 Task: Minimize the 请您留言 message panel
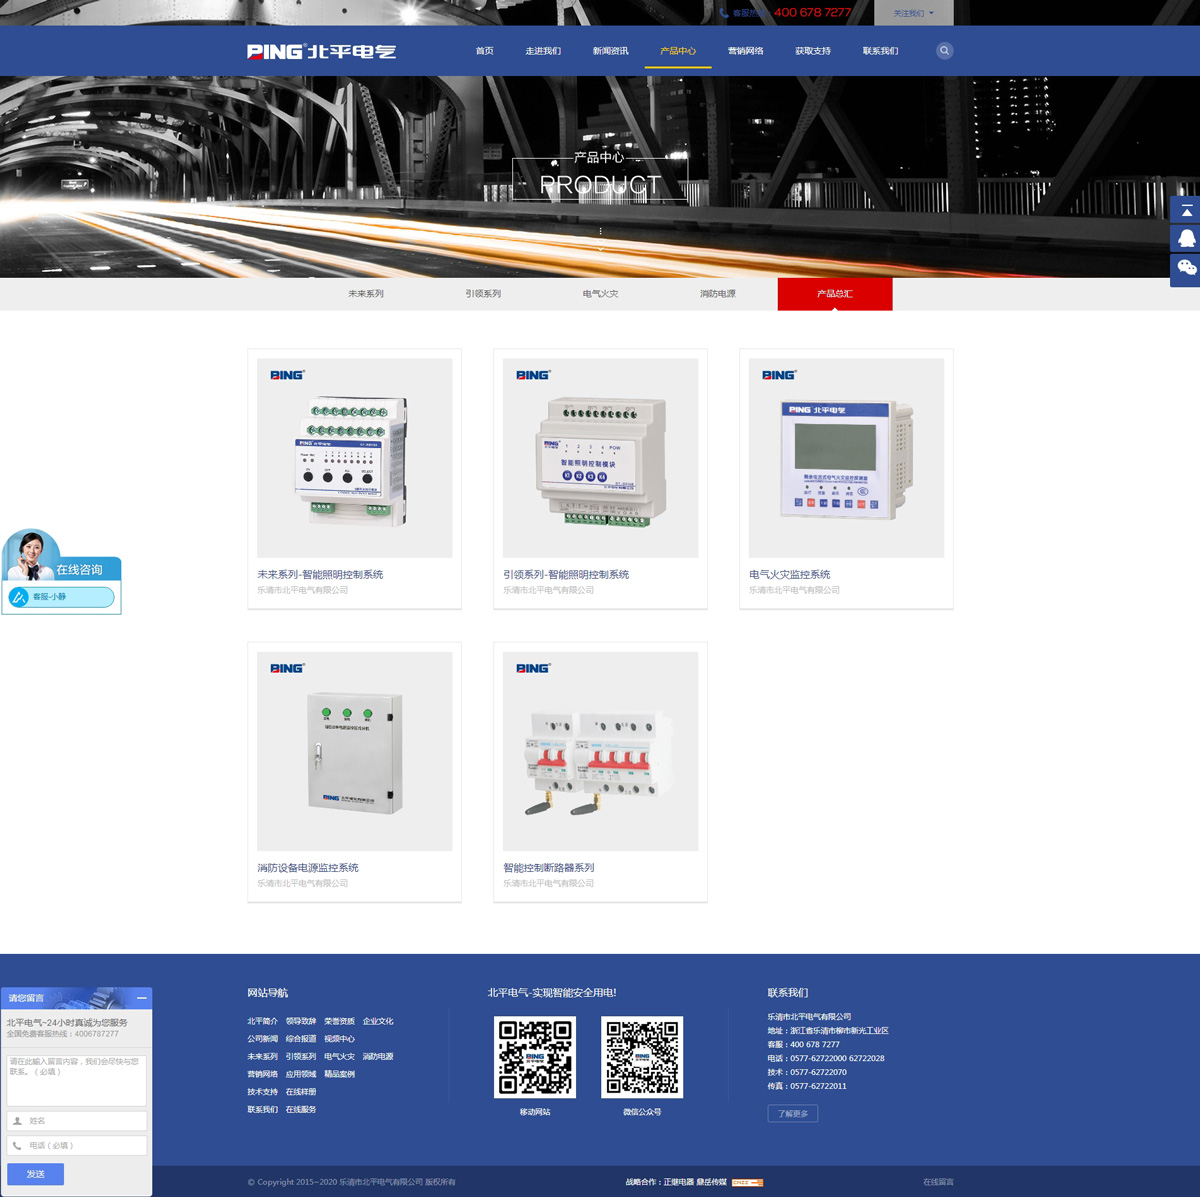point(141,998)
